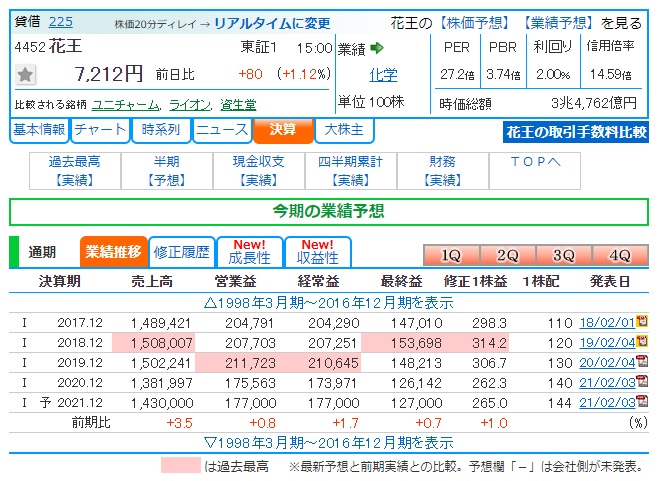
Task: Click the 1Q quarter button
Action: tap(451, 255)
